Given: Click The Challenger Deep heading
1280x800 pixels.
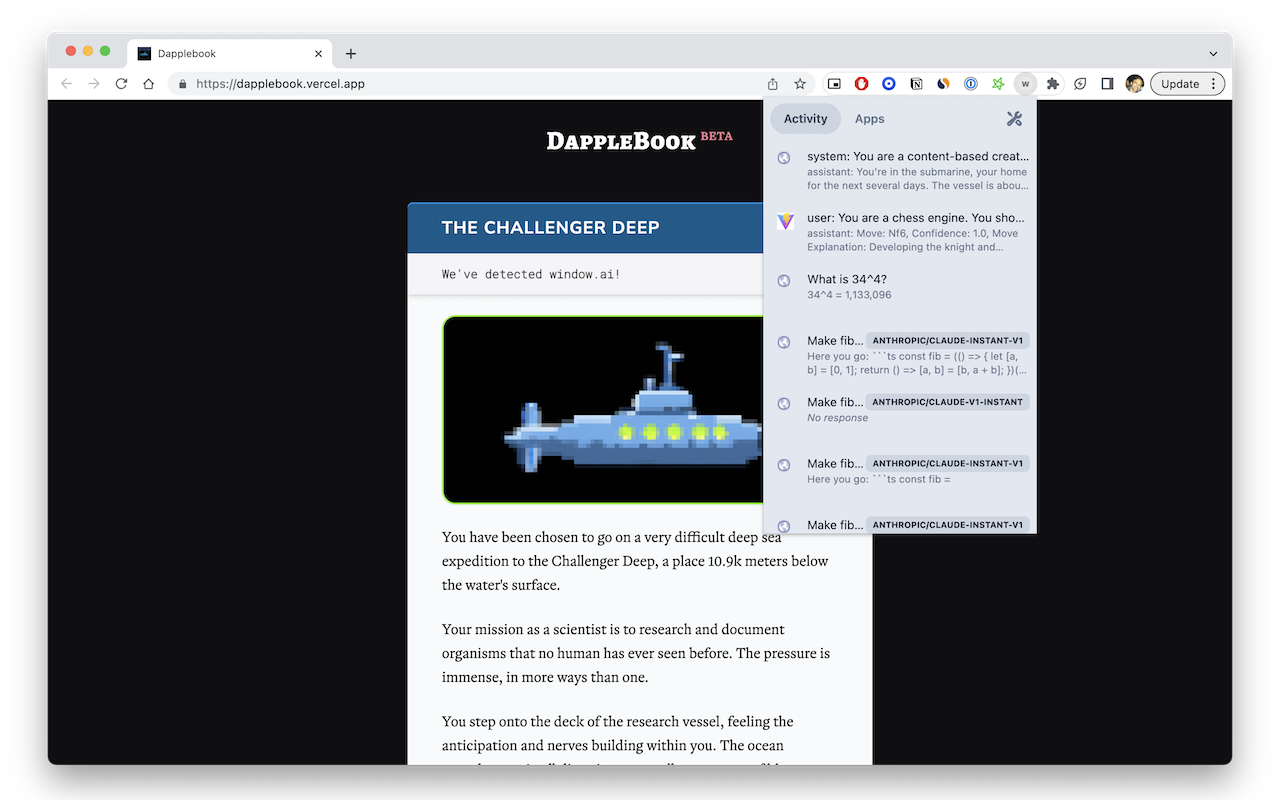Looking at the screenshot, I should point(550,228).
